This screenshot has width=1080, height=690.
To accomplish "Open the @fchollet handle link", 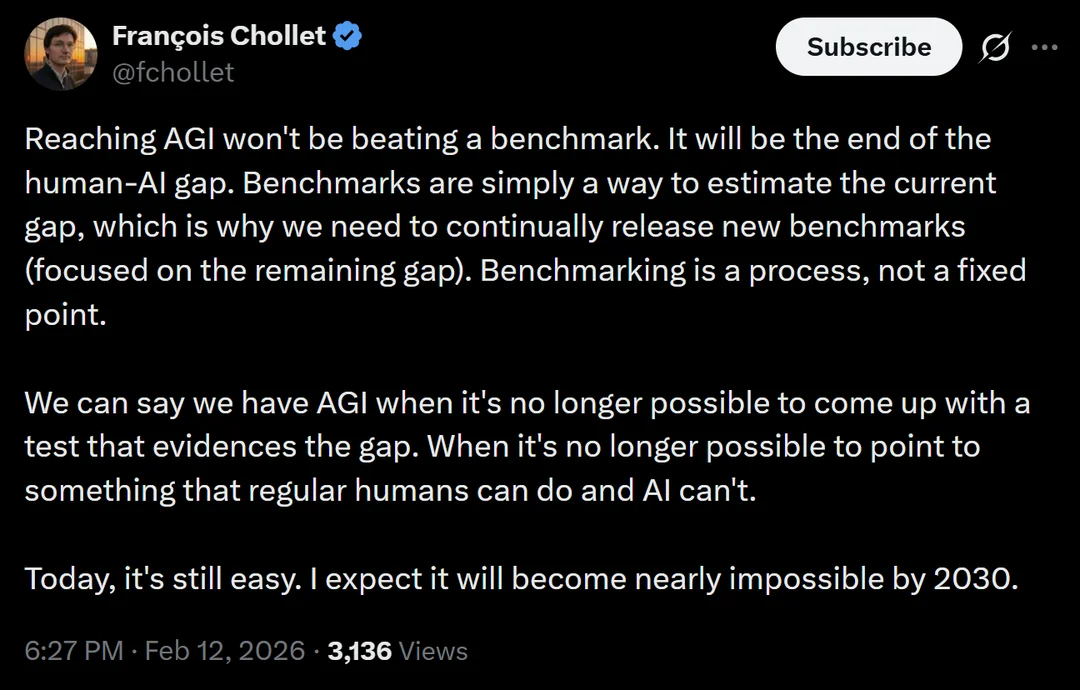I will [173, 72].
